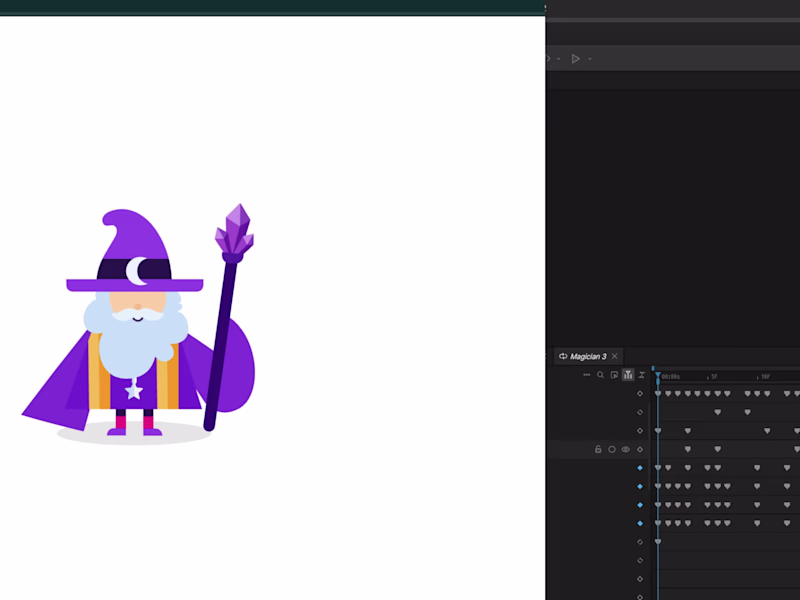Click the blue playhead handle on the ruler
Viewport: 800px width, 600px height.
click(658, 377)
